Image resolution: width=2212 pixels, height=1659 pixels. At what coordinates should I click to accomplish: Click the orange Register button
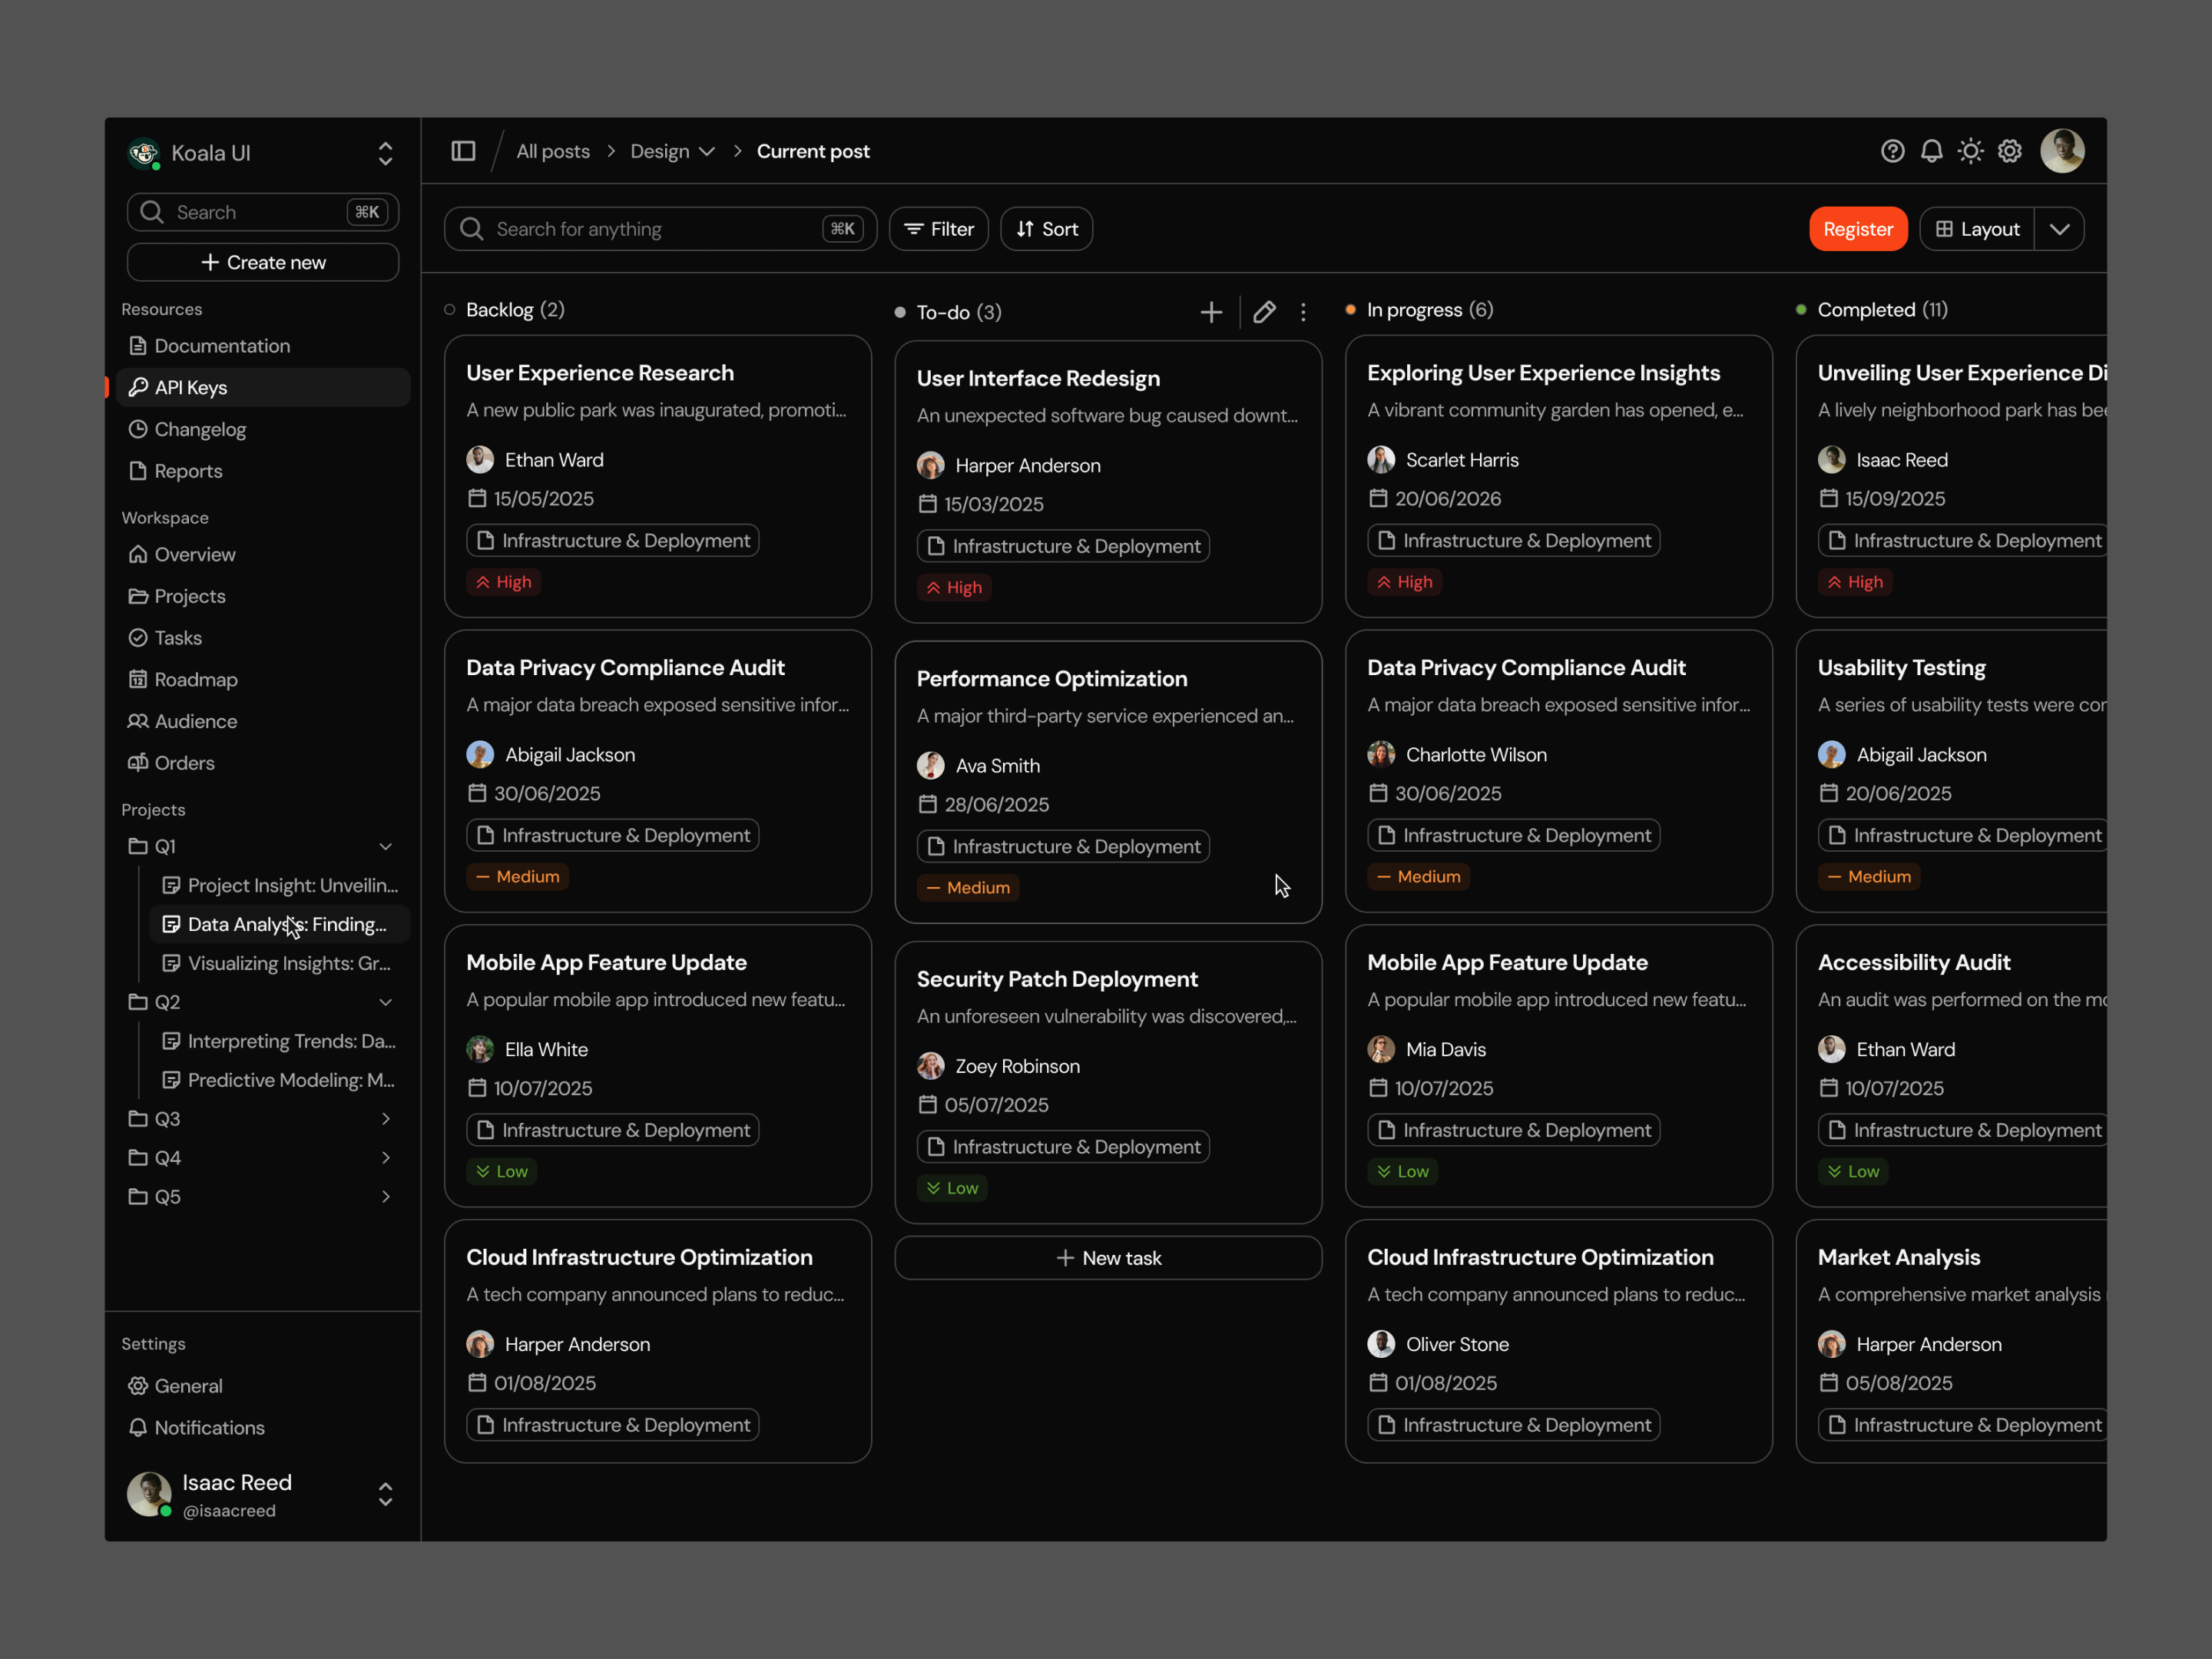click(x=1857, y=229)
